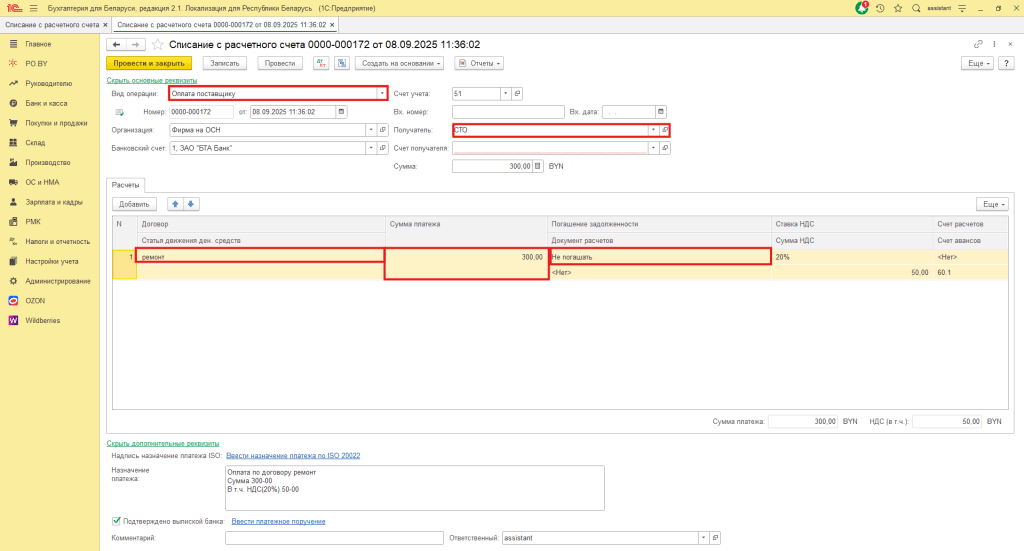1024x551 pixels.
Task: Open the Получатель СТО record button
Action: [x=665, y=130]
